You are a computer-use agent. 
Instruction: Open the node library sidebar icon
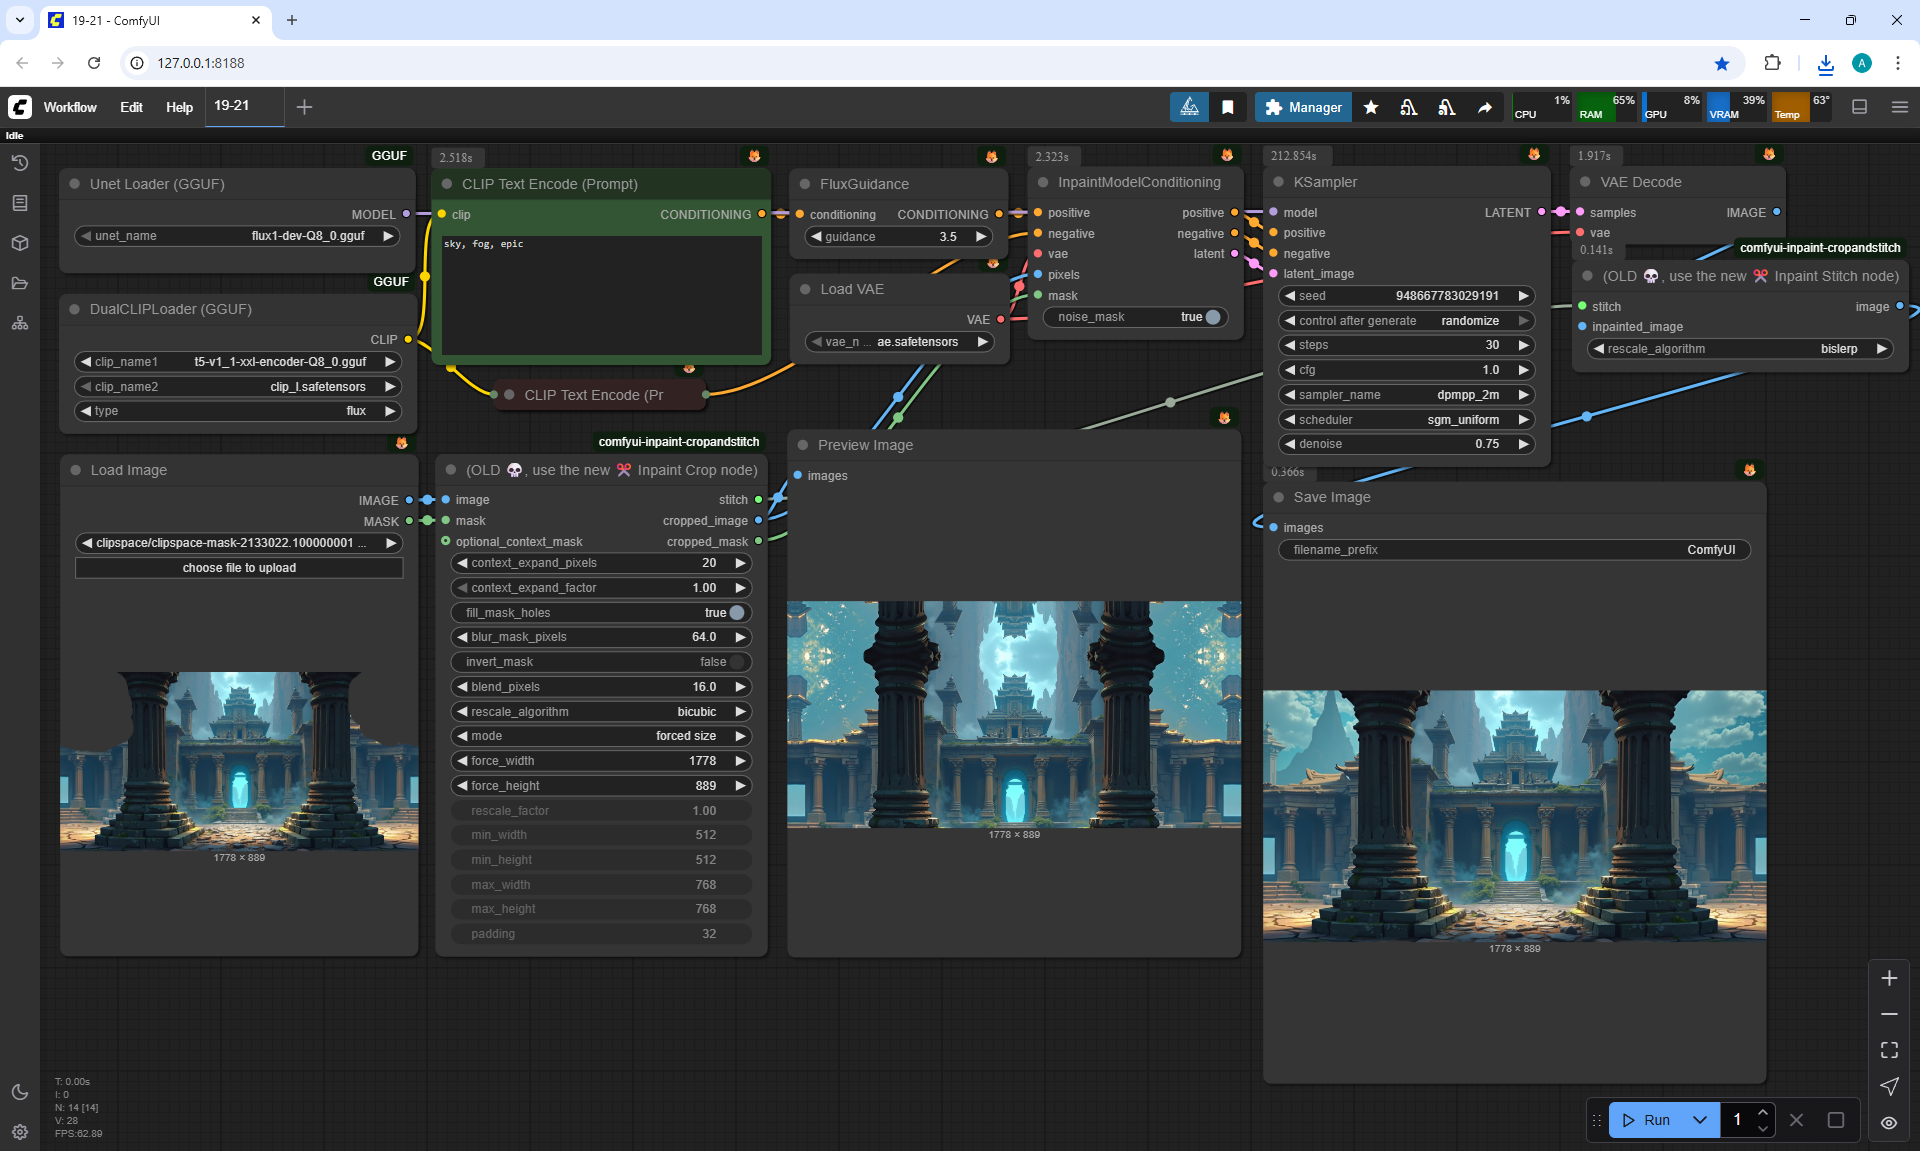(20, 203)
